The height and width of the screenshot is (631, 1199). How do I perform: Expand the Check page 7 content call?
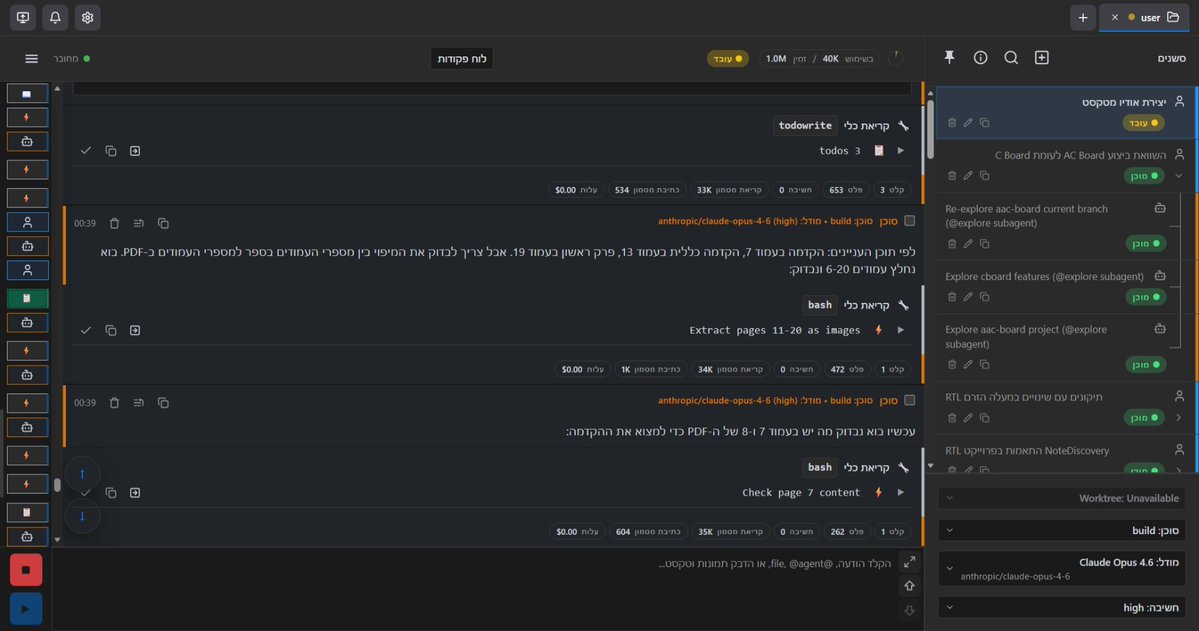coord(901,493)
